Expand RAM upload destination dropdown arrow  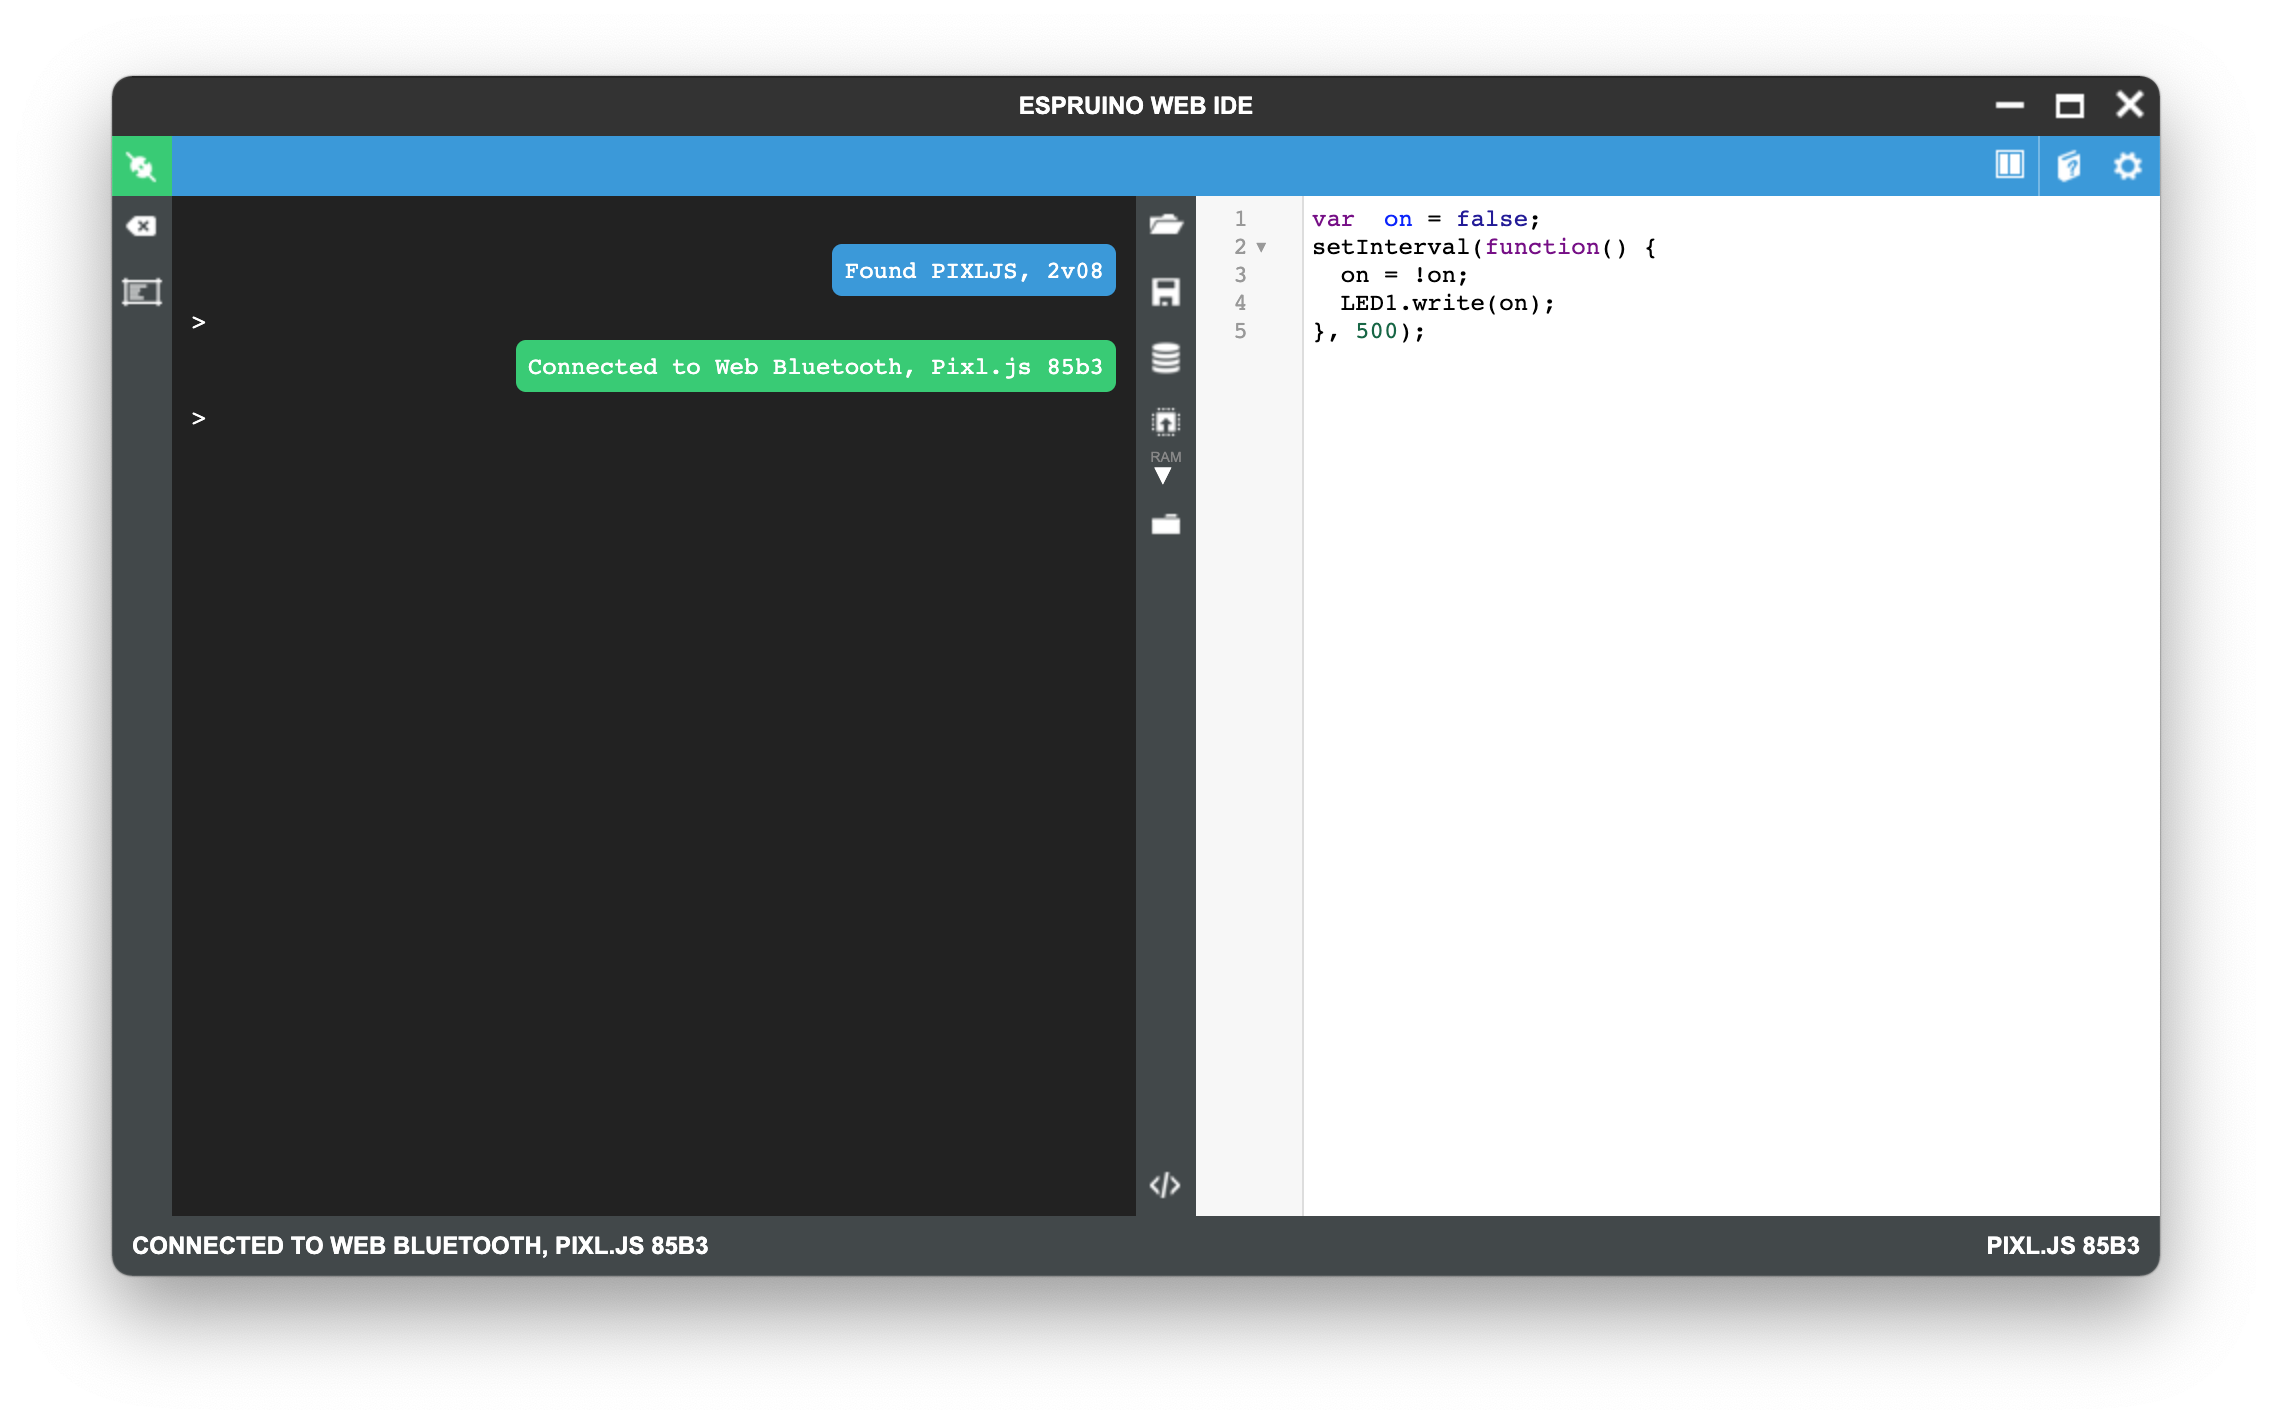1163,477
